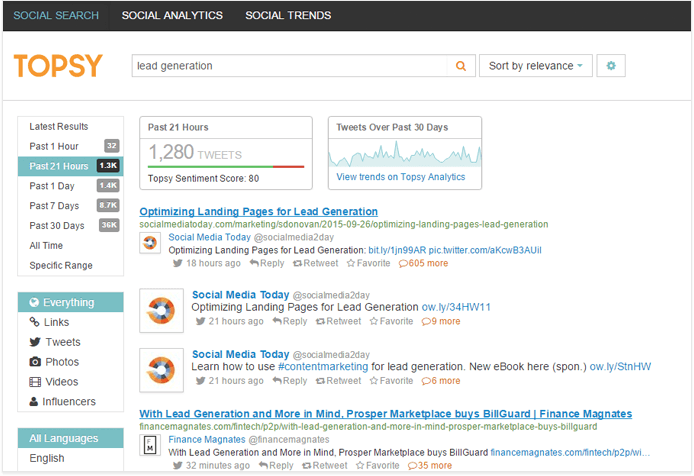
Task: Select All Languages filter
Action: (71, 438)
